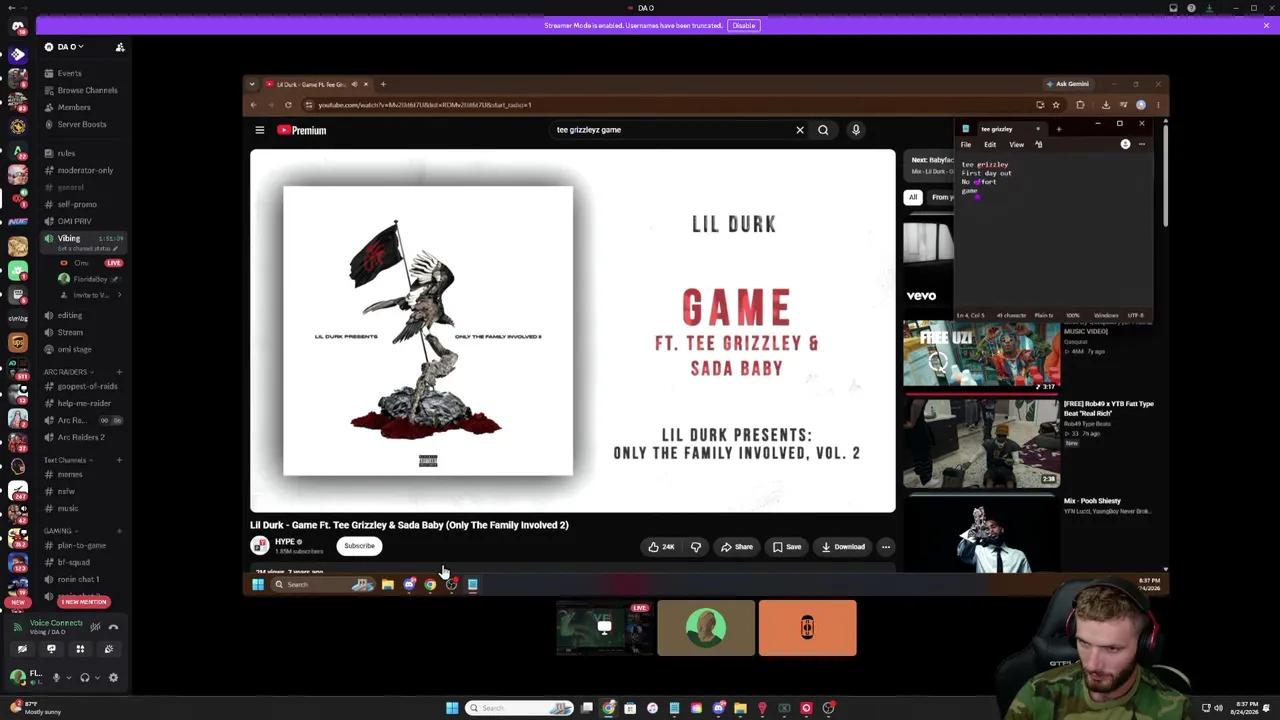Open the YouTube guide hamburger menu
This screenshot has height=720, width=1280.
tap(259, 130)
